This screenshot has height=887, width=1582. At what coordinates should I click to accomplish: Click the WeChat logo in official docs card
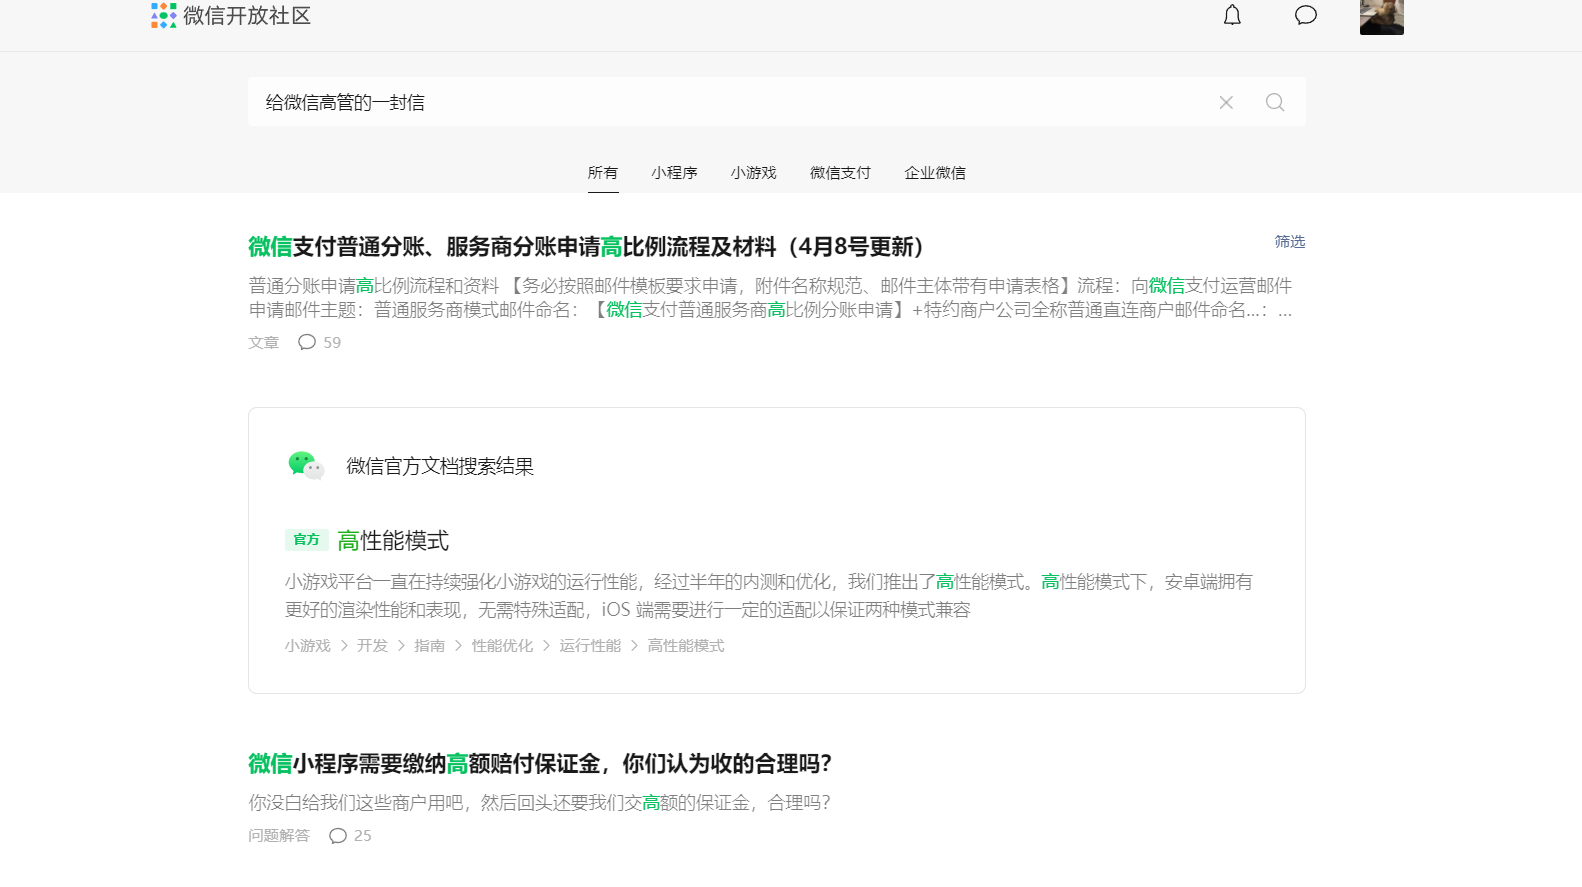click(306, 465)
